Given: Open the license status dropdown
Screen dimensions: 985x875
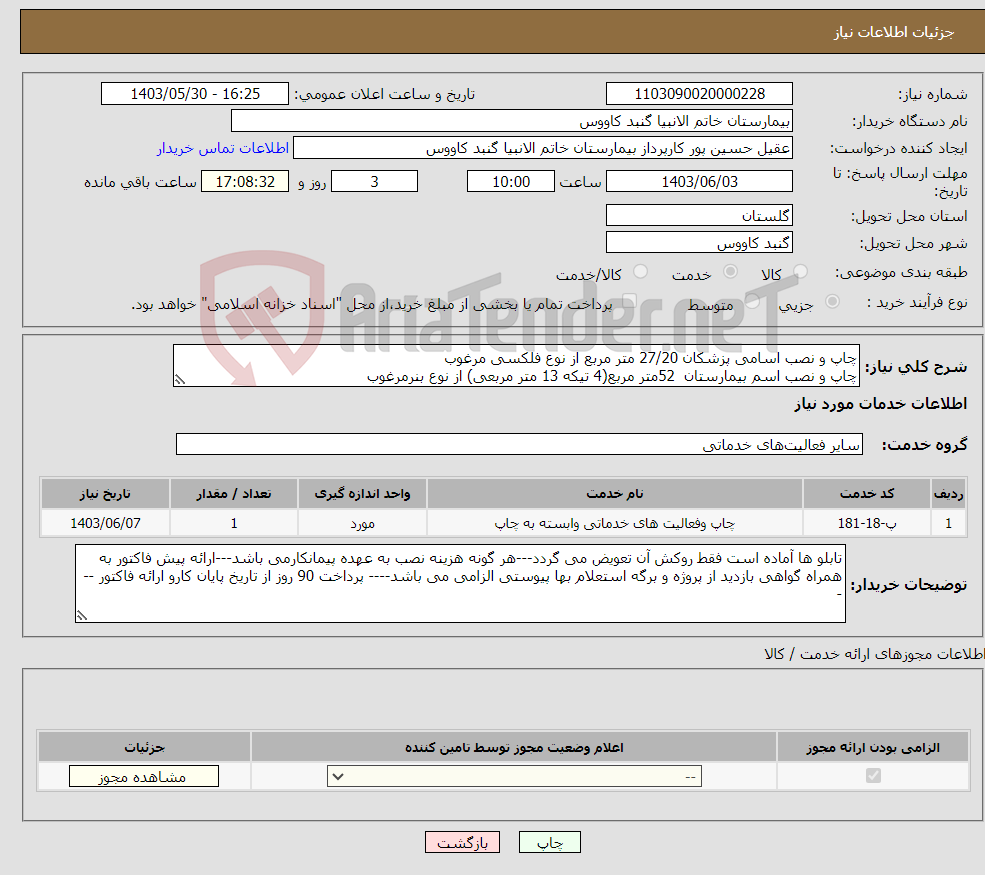Looking at the screenshot, I should 514,776.
